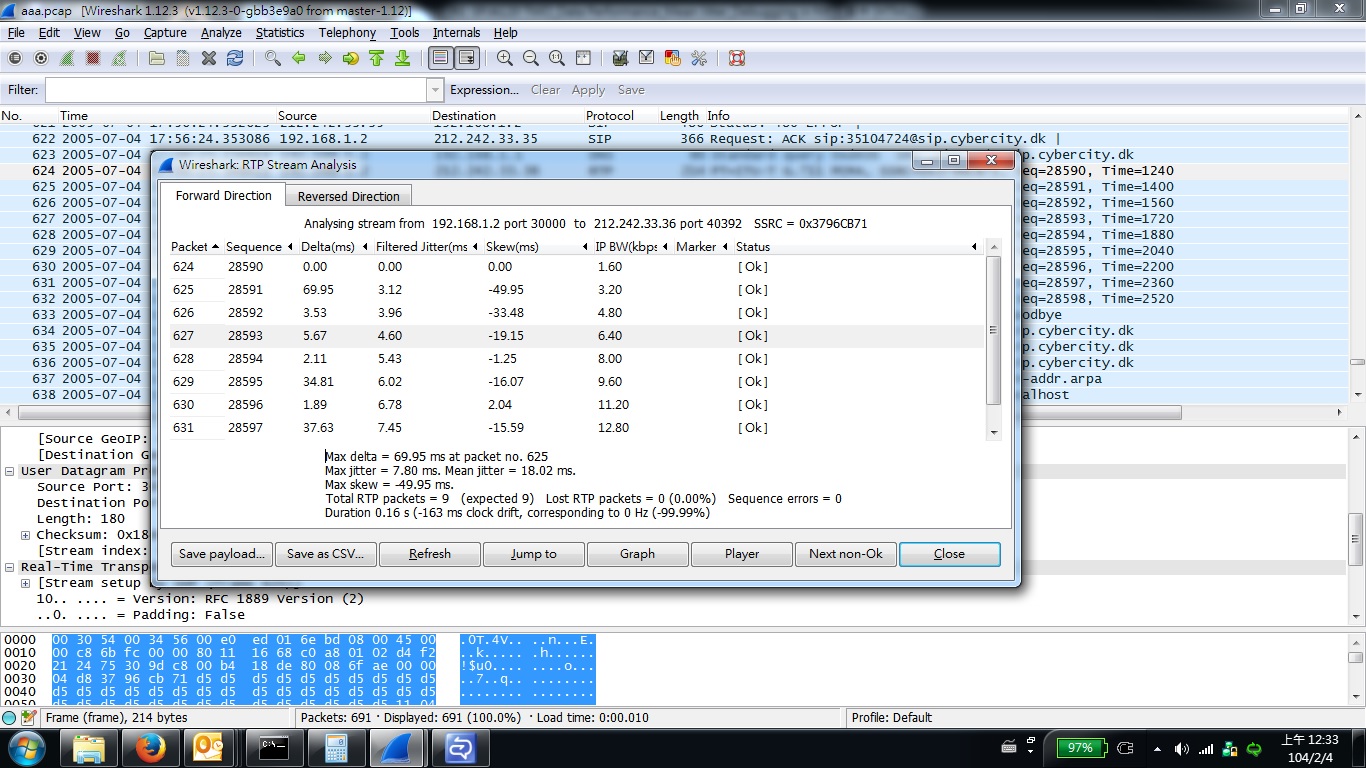This screenshot has height=768, width=1366.
Task: Expand the Checksum tree node
Action: (x=26, y=535)
